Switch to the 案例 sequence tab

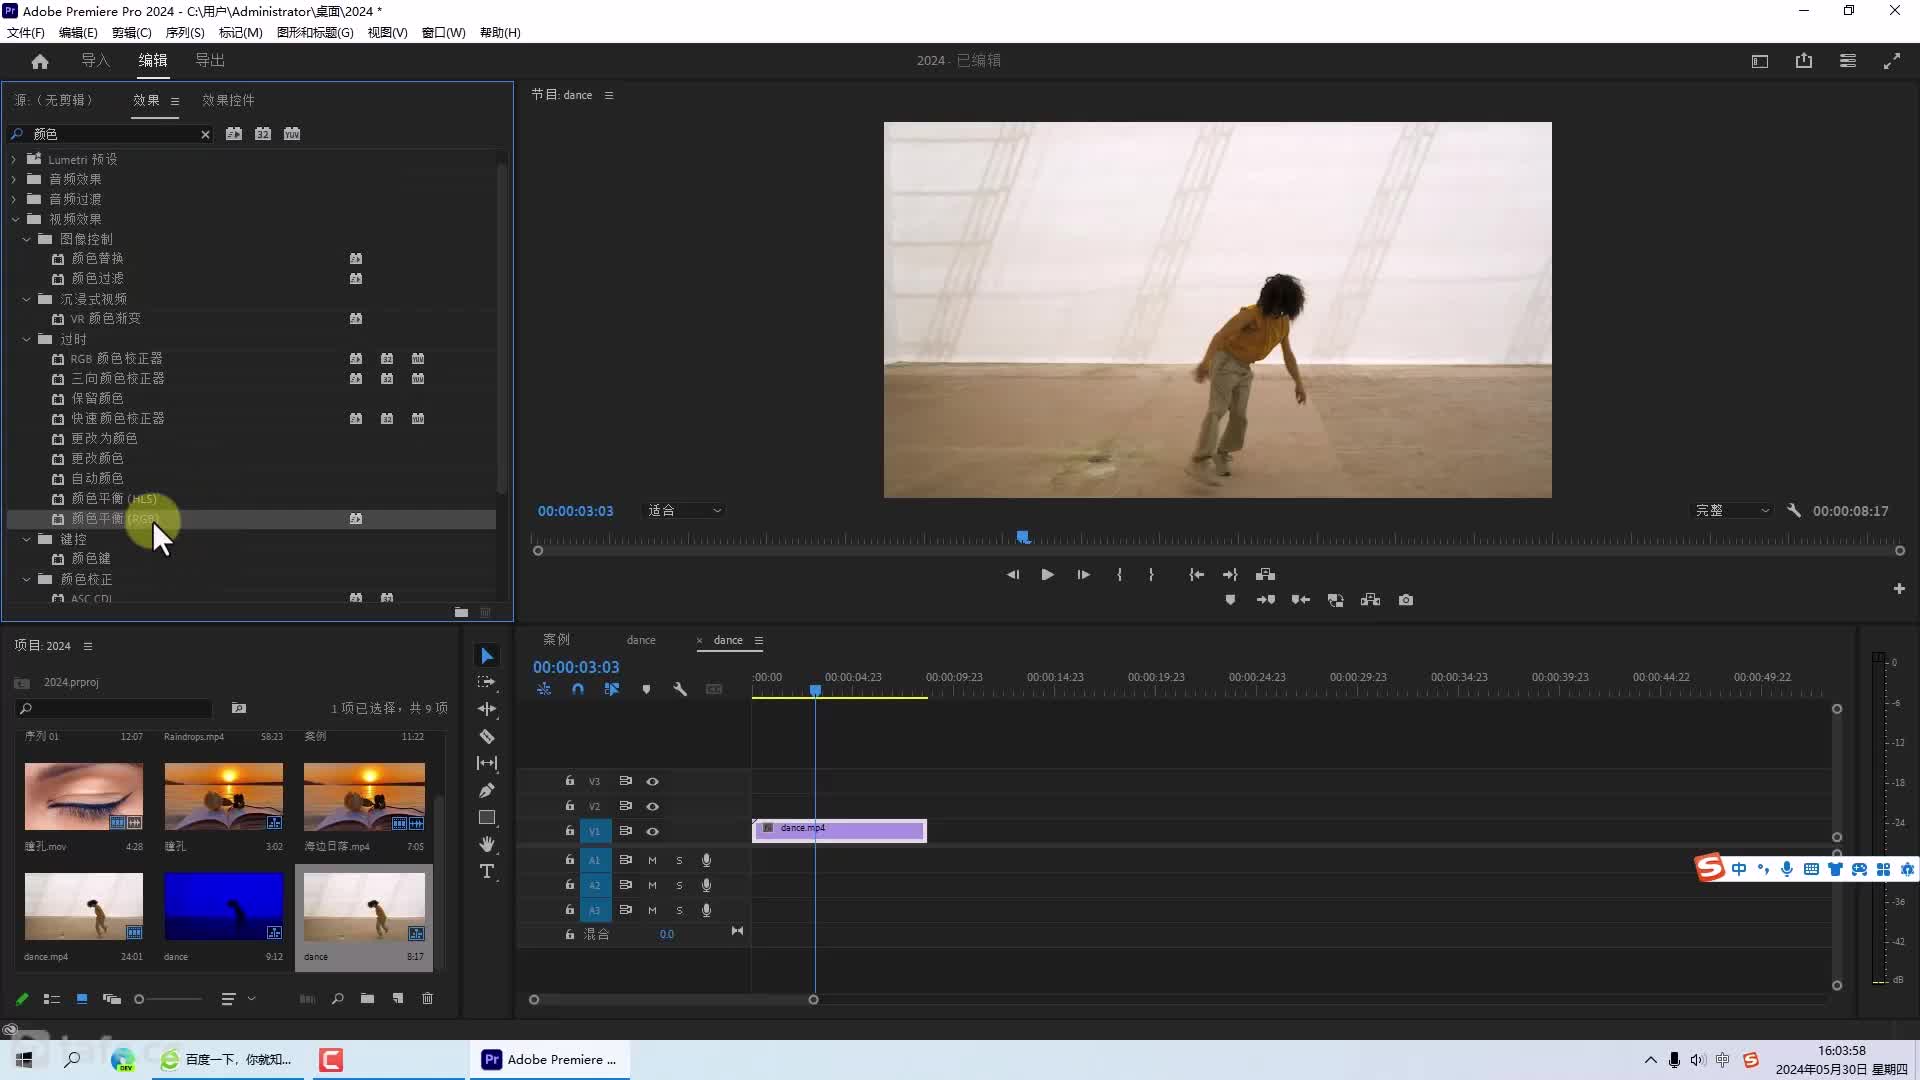pyautogui.click(x=556, y=640)
